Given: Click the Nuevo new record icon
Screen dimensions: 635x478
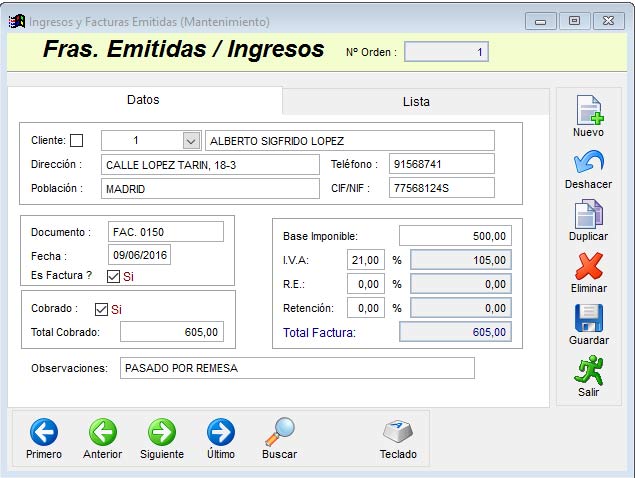Looking at the screenshot, I should pyautogui.click(x=589, y=110).
